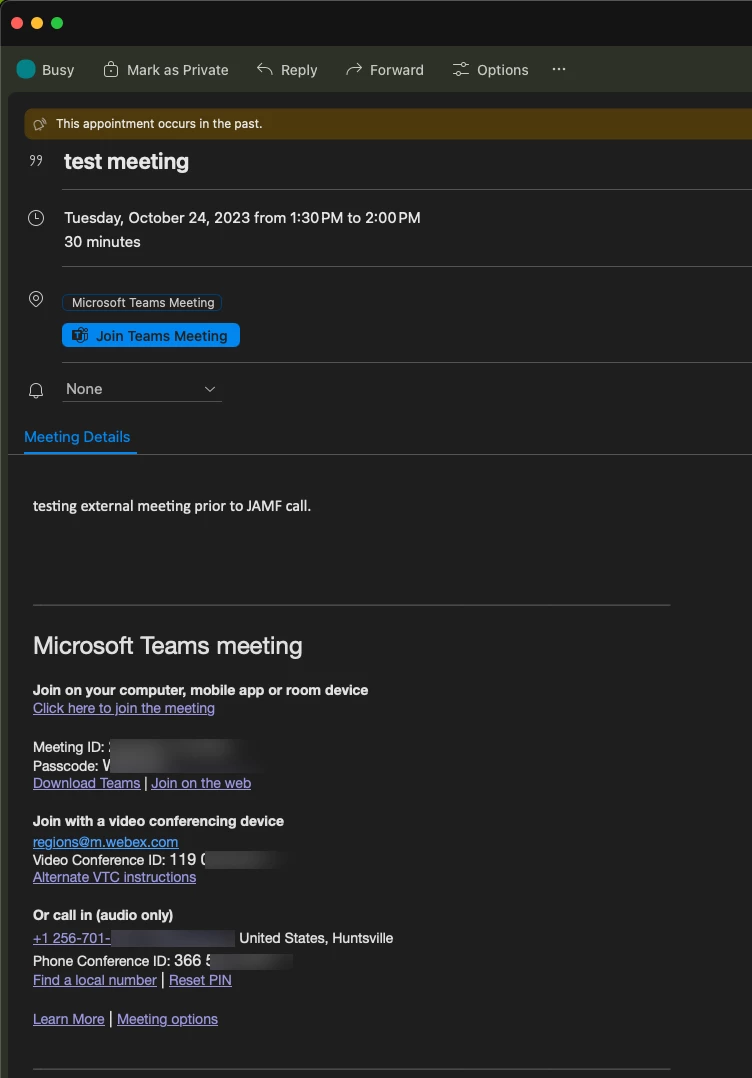Open the more actions ellipsis menu
The width and height of the screenshot is (752, 1078).
(559, 69)
